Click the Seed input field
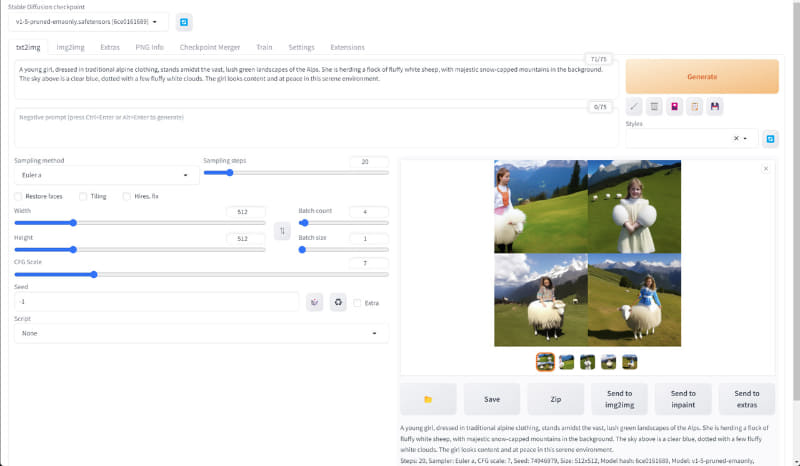Screen dimensions: 800x466 pos(157,302)
